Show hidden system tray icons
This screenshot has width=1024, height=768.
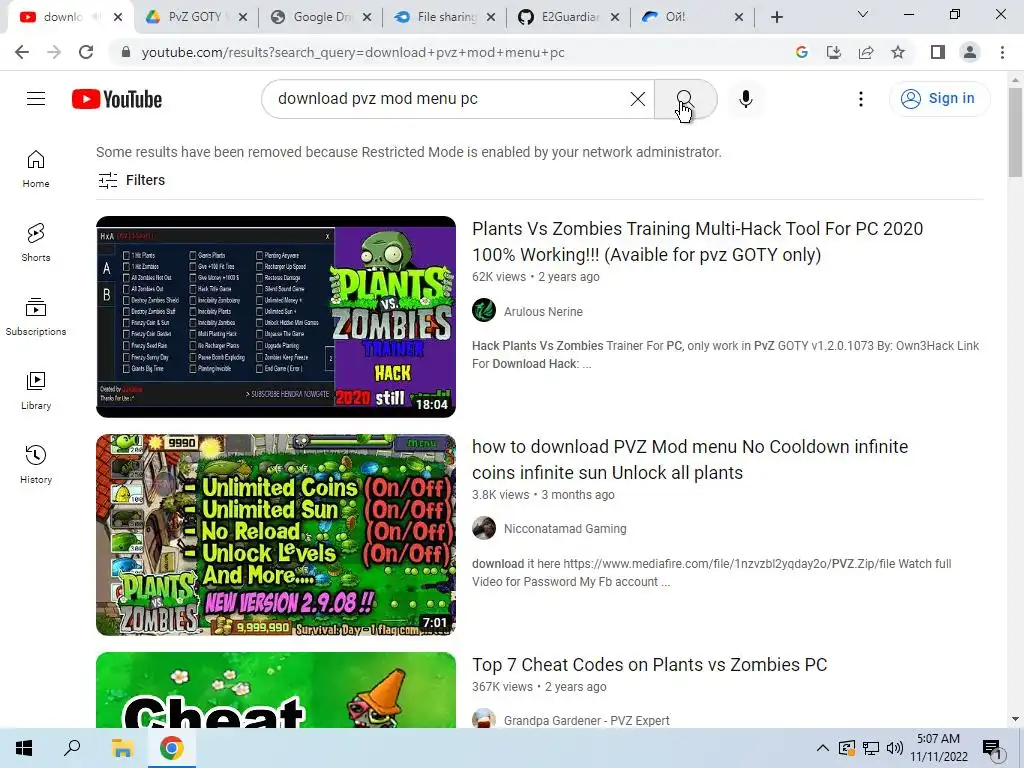[823, 748]
